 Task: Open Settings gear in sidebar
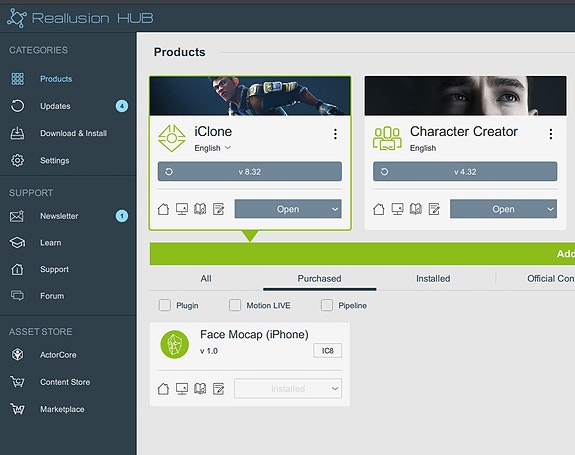pos(17,160)
